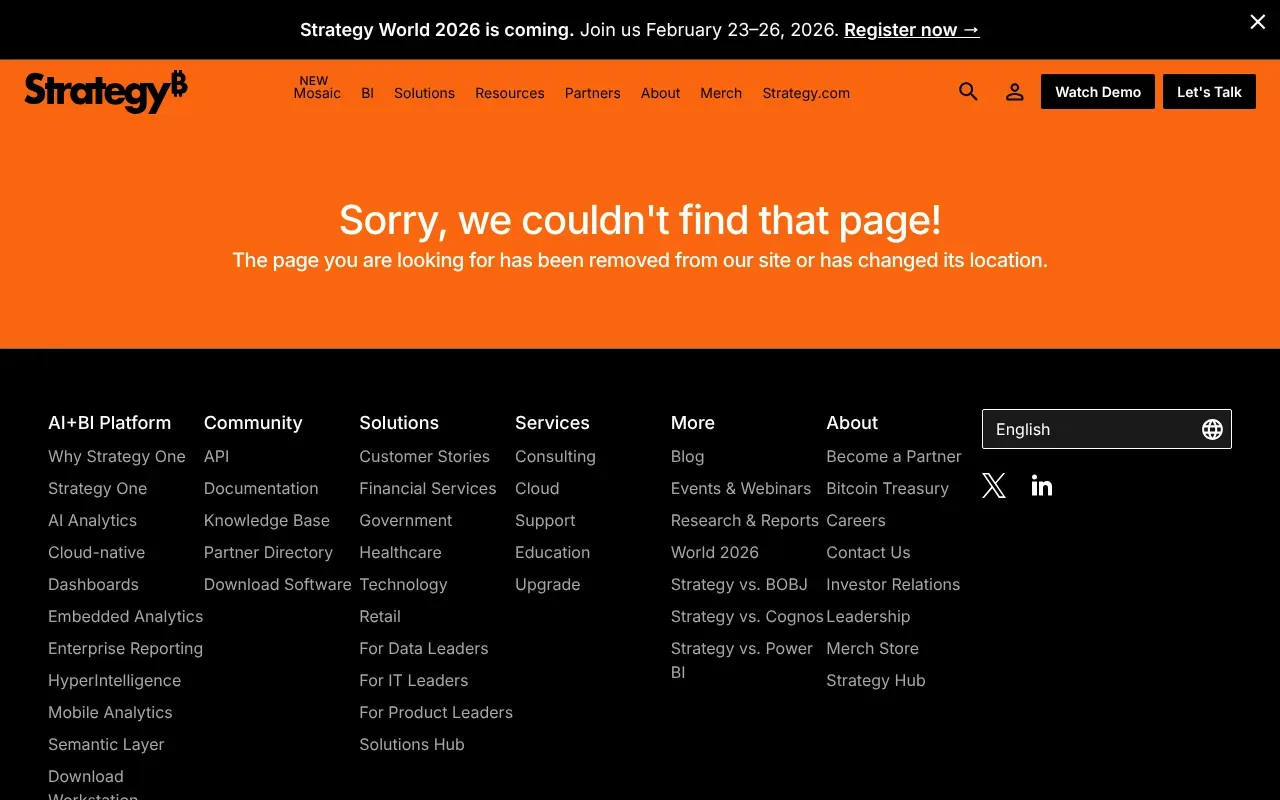Click the BI navigation item
Viewport: 1280px width, 800px height.
tap(367, 93)
